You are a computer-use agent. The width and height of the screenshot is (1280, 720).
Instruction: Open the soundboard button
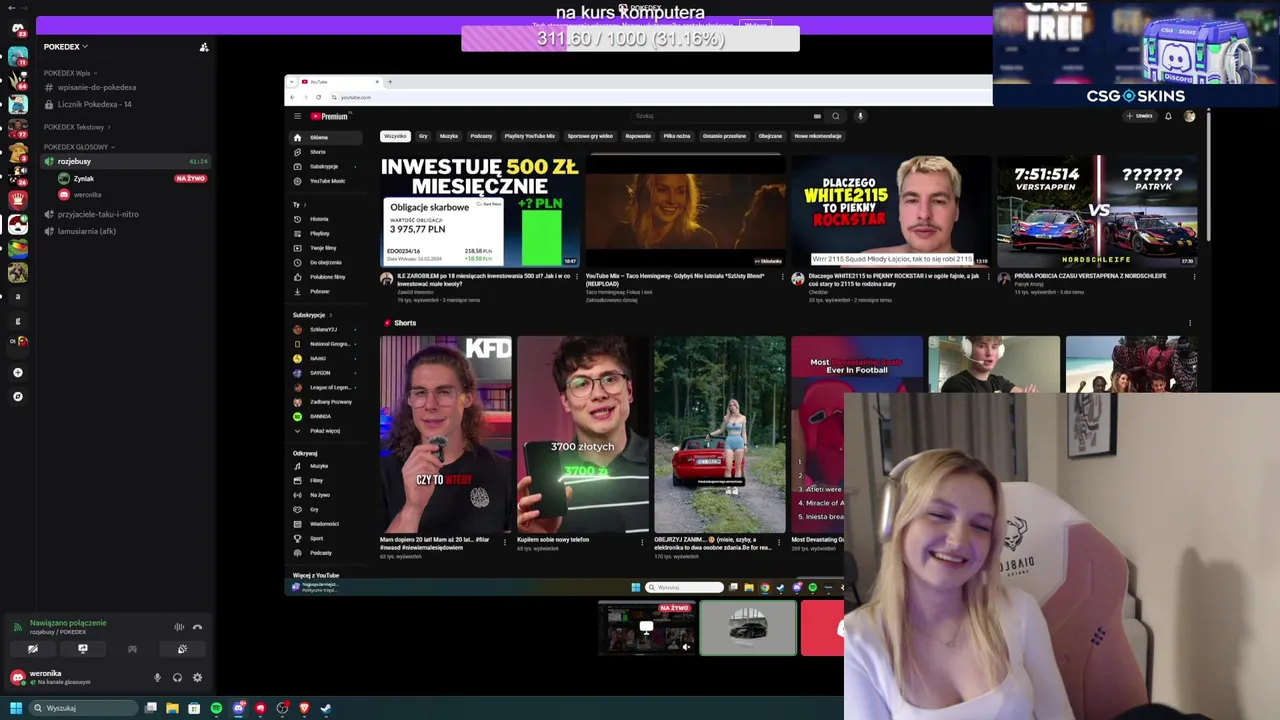coord(182,649)
